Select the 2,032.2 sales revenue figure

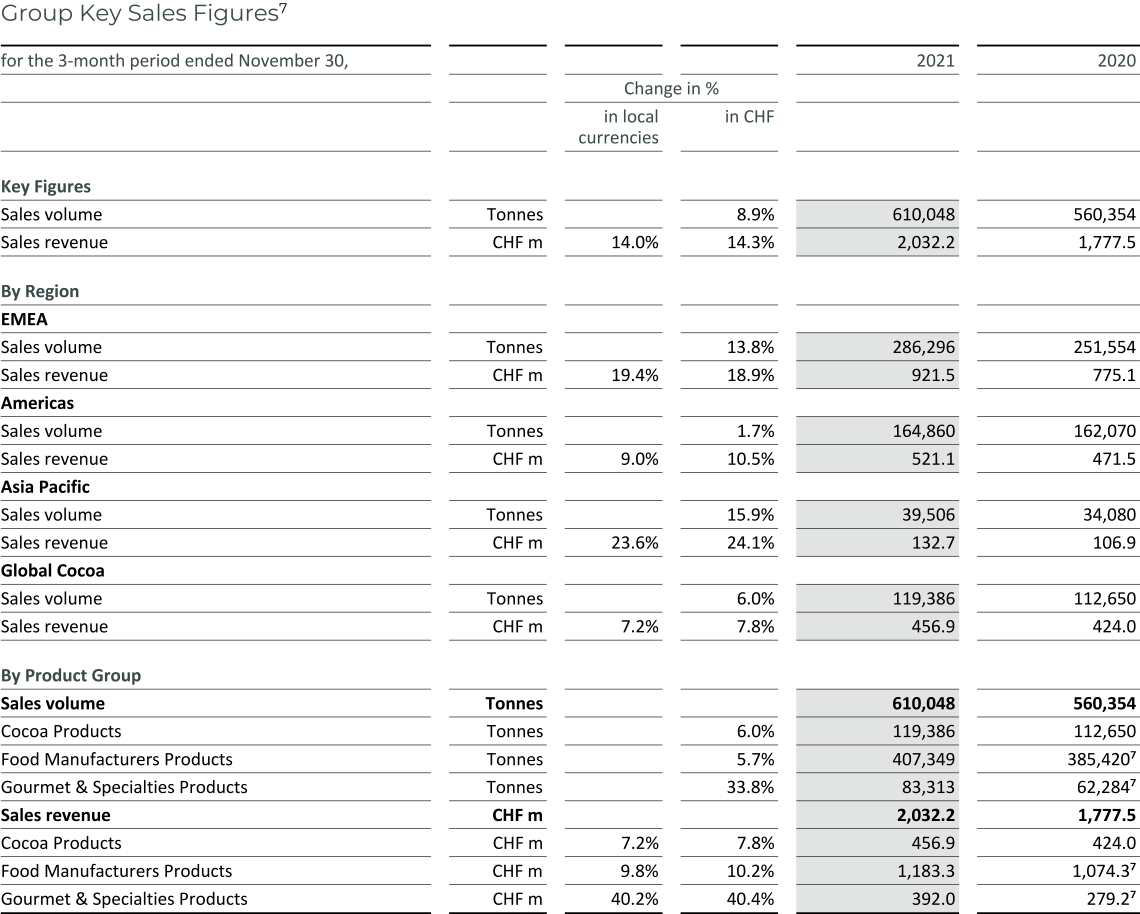pos(925,242)
